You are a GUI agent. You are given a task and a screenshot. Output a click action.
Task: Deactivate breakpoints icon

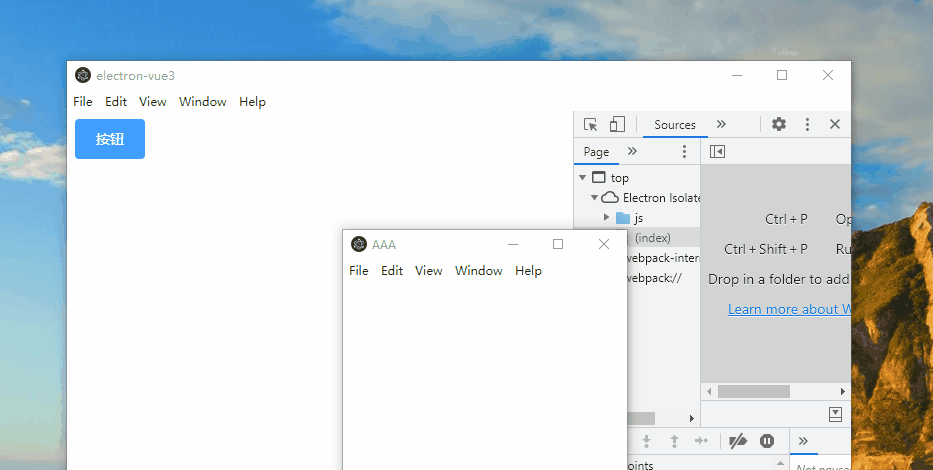coord(738,441)
